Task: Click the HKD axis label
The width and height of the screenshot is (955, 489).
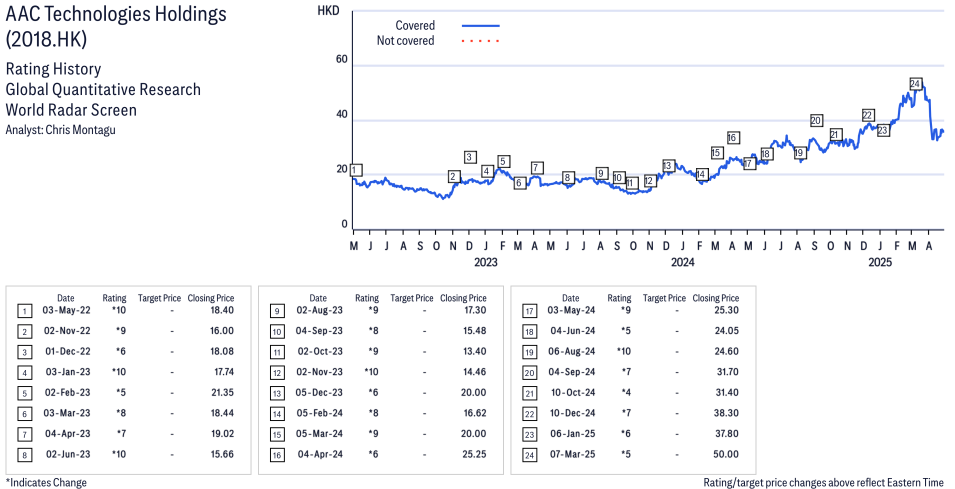Action: (328, 10)
